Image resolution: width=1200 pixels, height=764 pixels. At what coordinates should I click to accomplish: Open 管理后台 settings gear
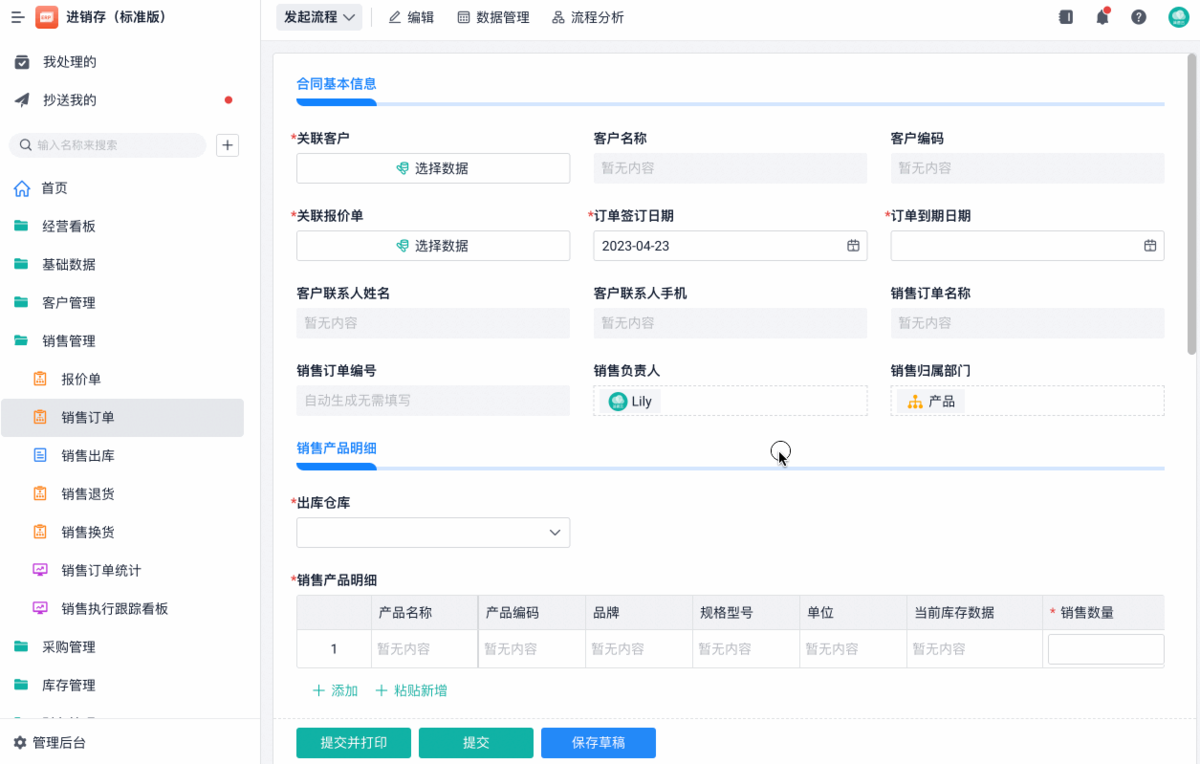coord(20,743)
